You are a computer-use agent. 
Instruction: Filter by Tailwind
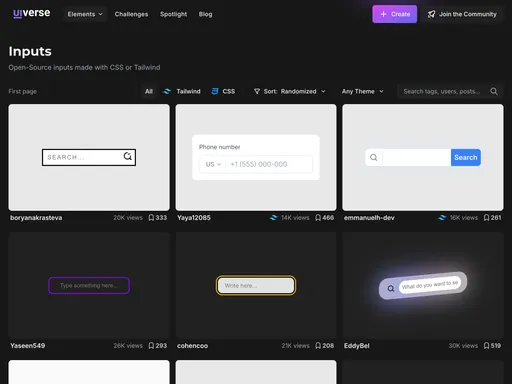click(x=182, y=91)
